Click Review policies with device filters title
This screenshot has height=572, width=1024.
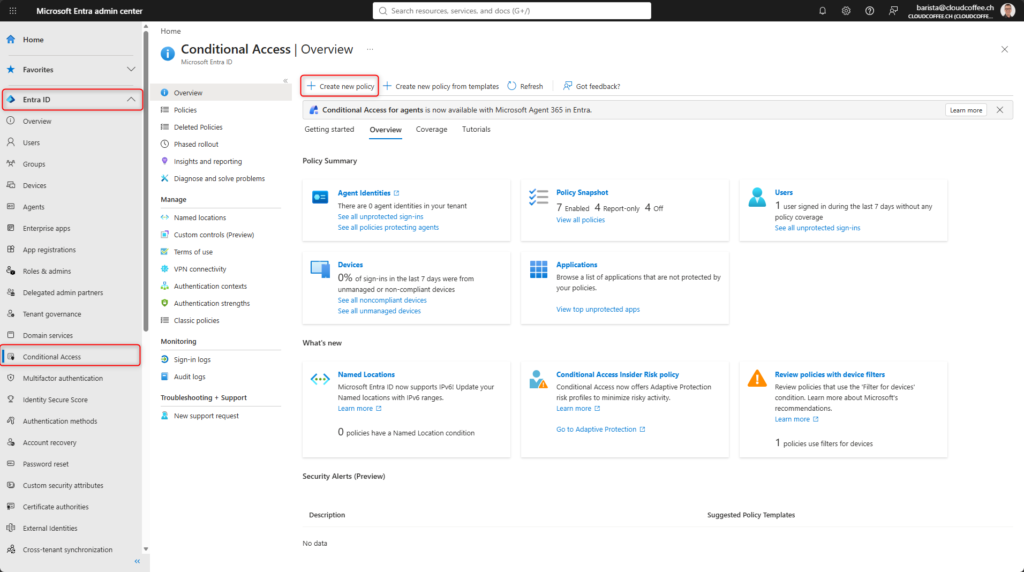coord(829,375)
